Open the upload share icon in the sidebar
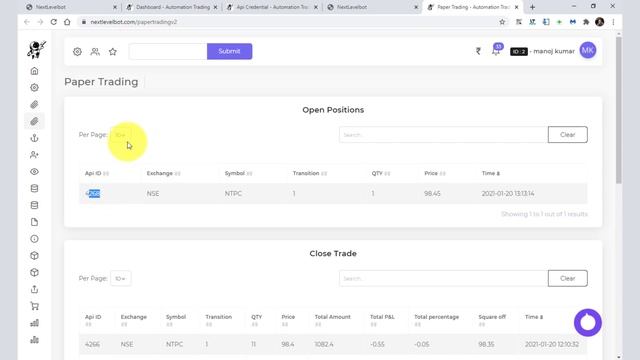 tap(34, 289)
